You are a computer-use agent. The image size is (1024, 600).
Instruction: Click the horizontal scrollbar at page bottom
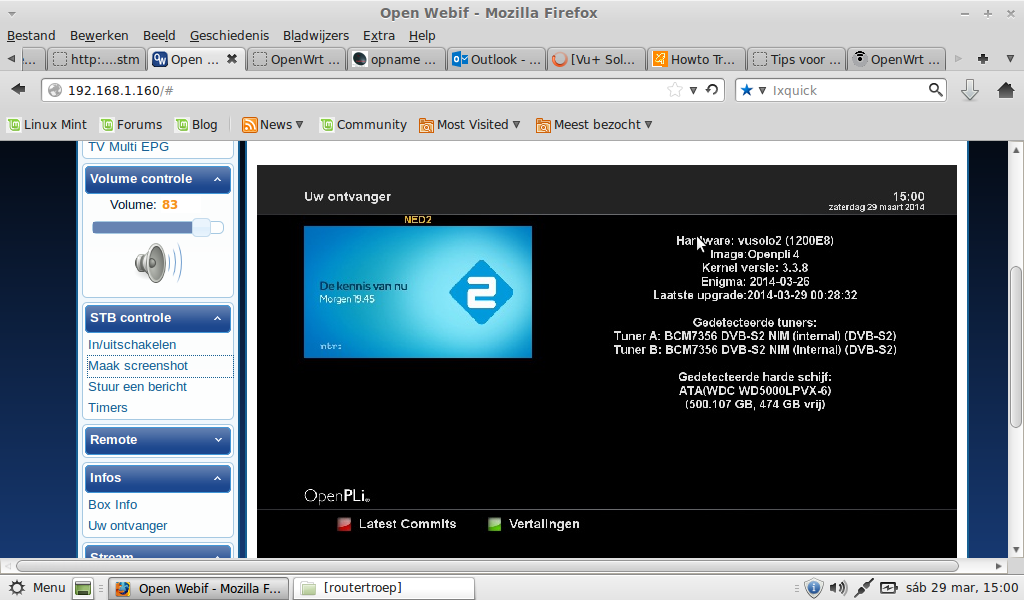pyautogui.click(x=487, y=566)
